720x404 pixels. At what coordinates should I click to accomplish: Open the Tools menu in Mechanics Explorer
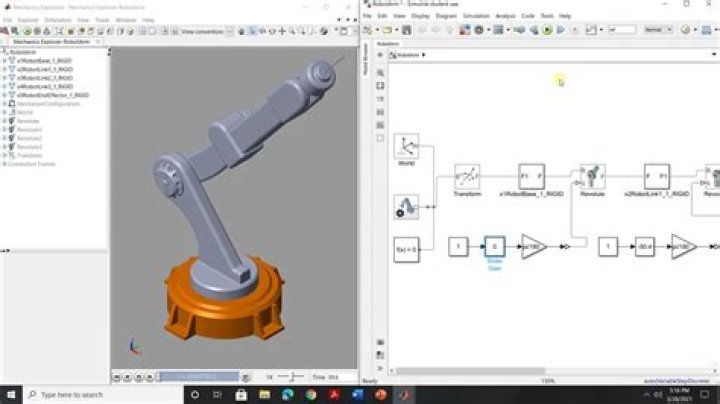(x=101, y=19)
